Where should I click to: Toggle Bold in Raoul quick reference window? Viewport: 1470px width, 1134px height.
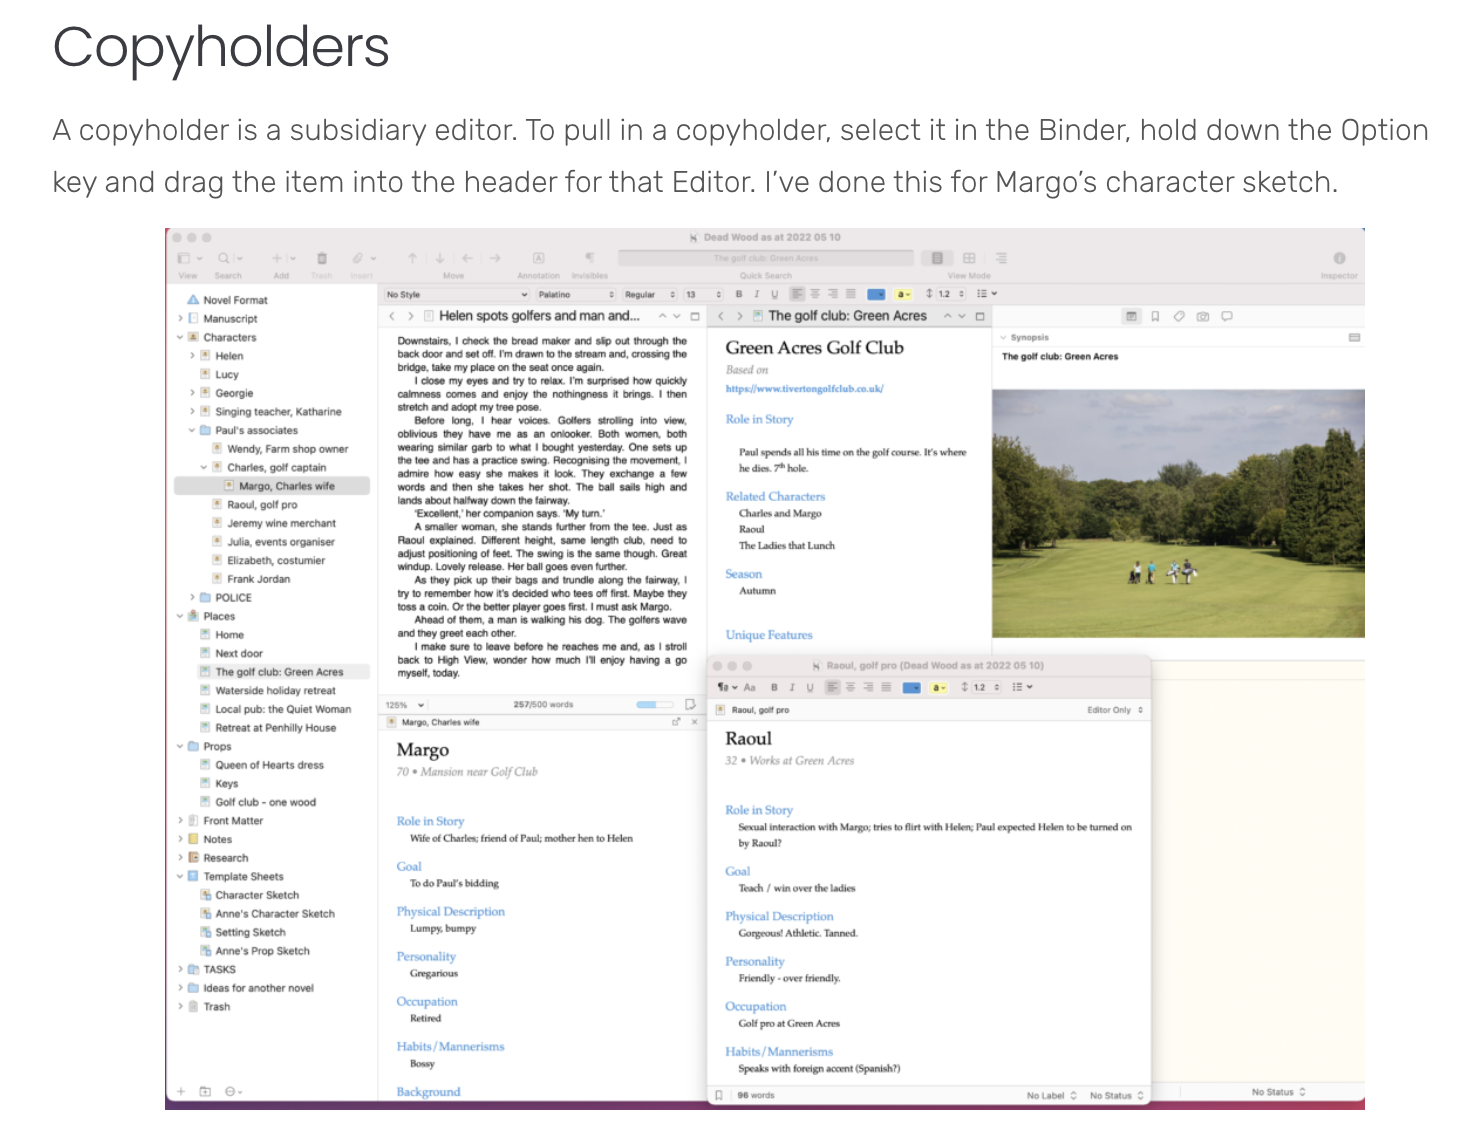tap(774, 687)
